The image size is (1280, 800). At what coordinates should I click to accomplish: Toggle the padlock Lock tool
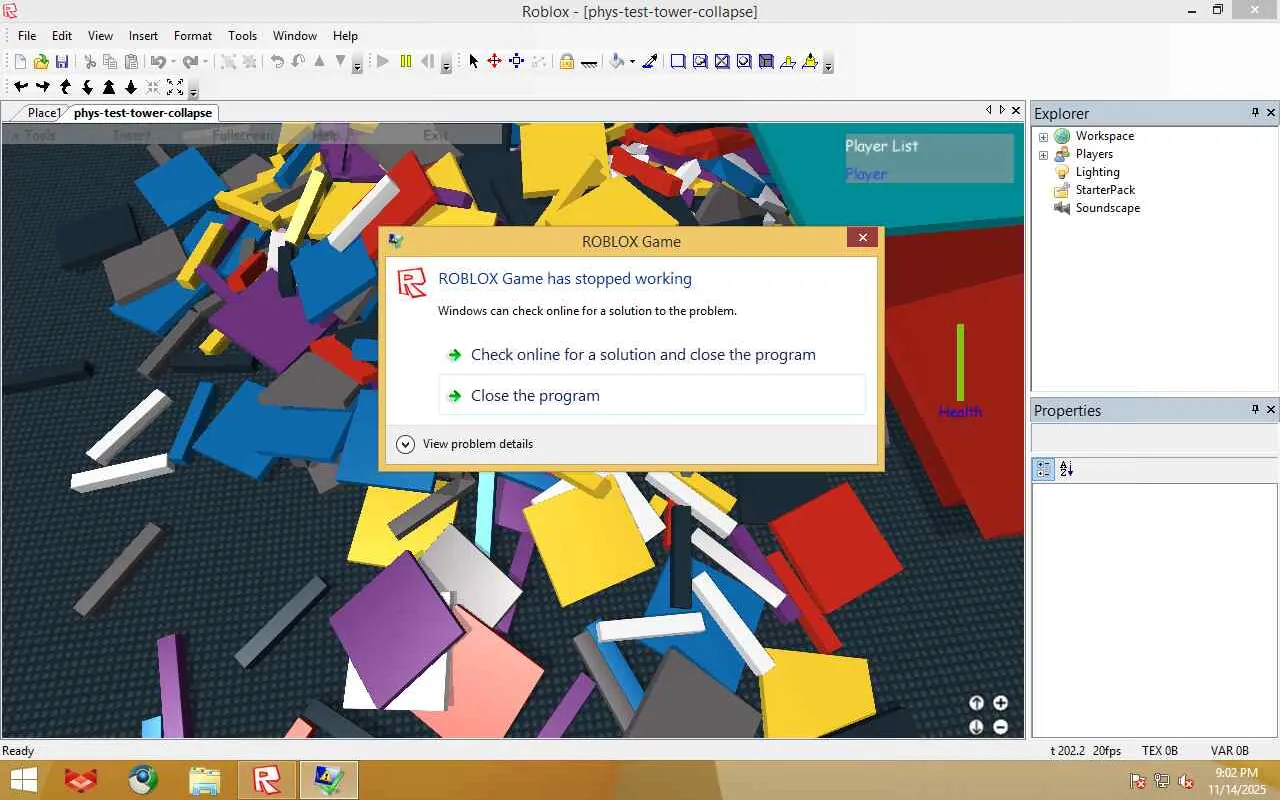click(566, 61)
